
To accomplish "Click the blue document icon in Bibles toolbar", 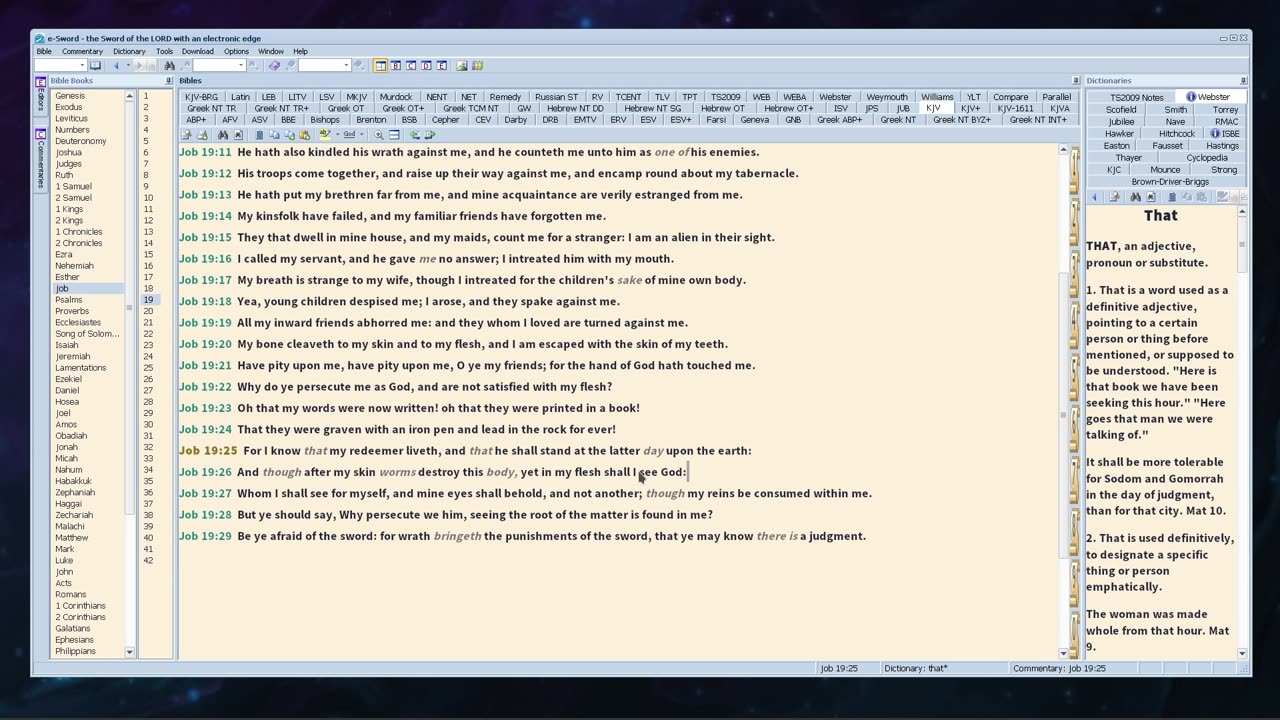I will click(260, 135).
